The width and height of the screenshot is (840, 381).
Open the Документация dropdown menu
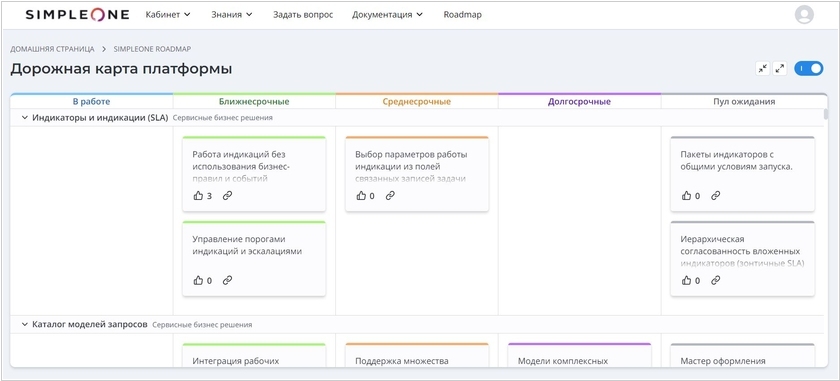coord(387,15)
